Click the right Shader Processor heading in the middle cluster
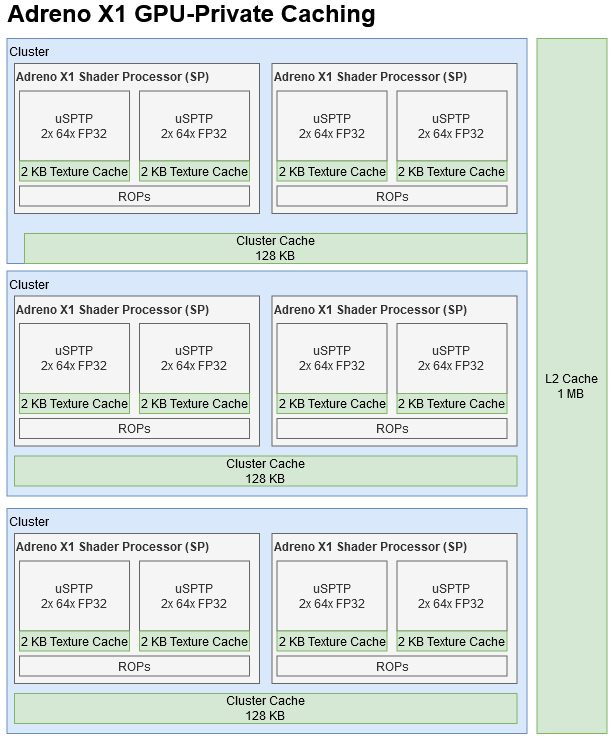616x742 pixels. (370, 309)
